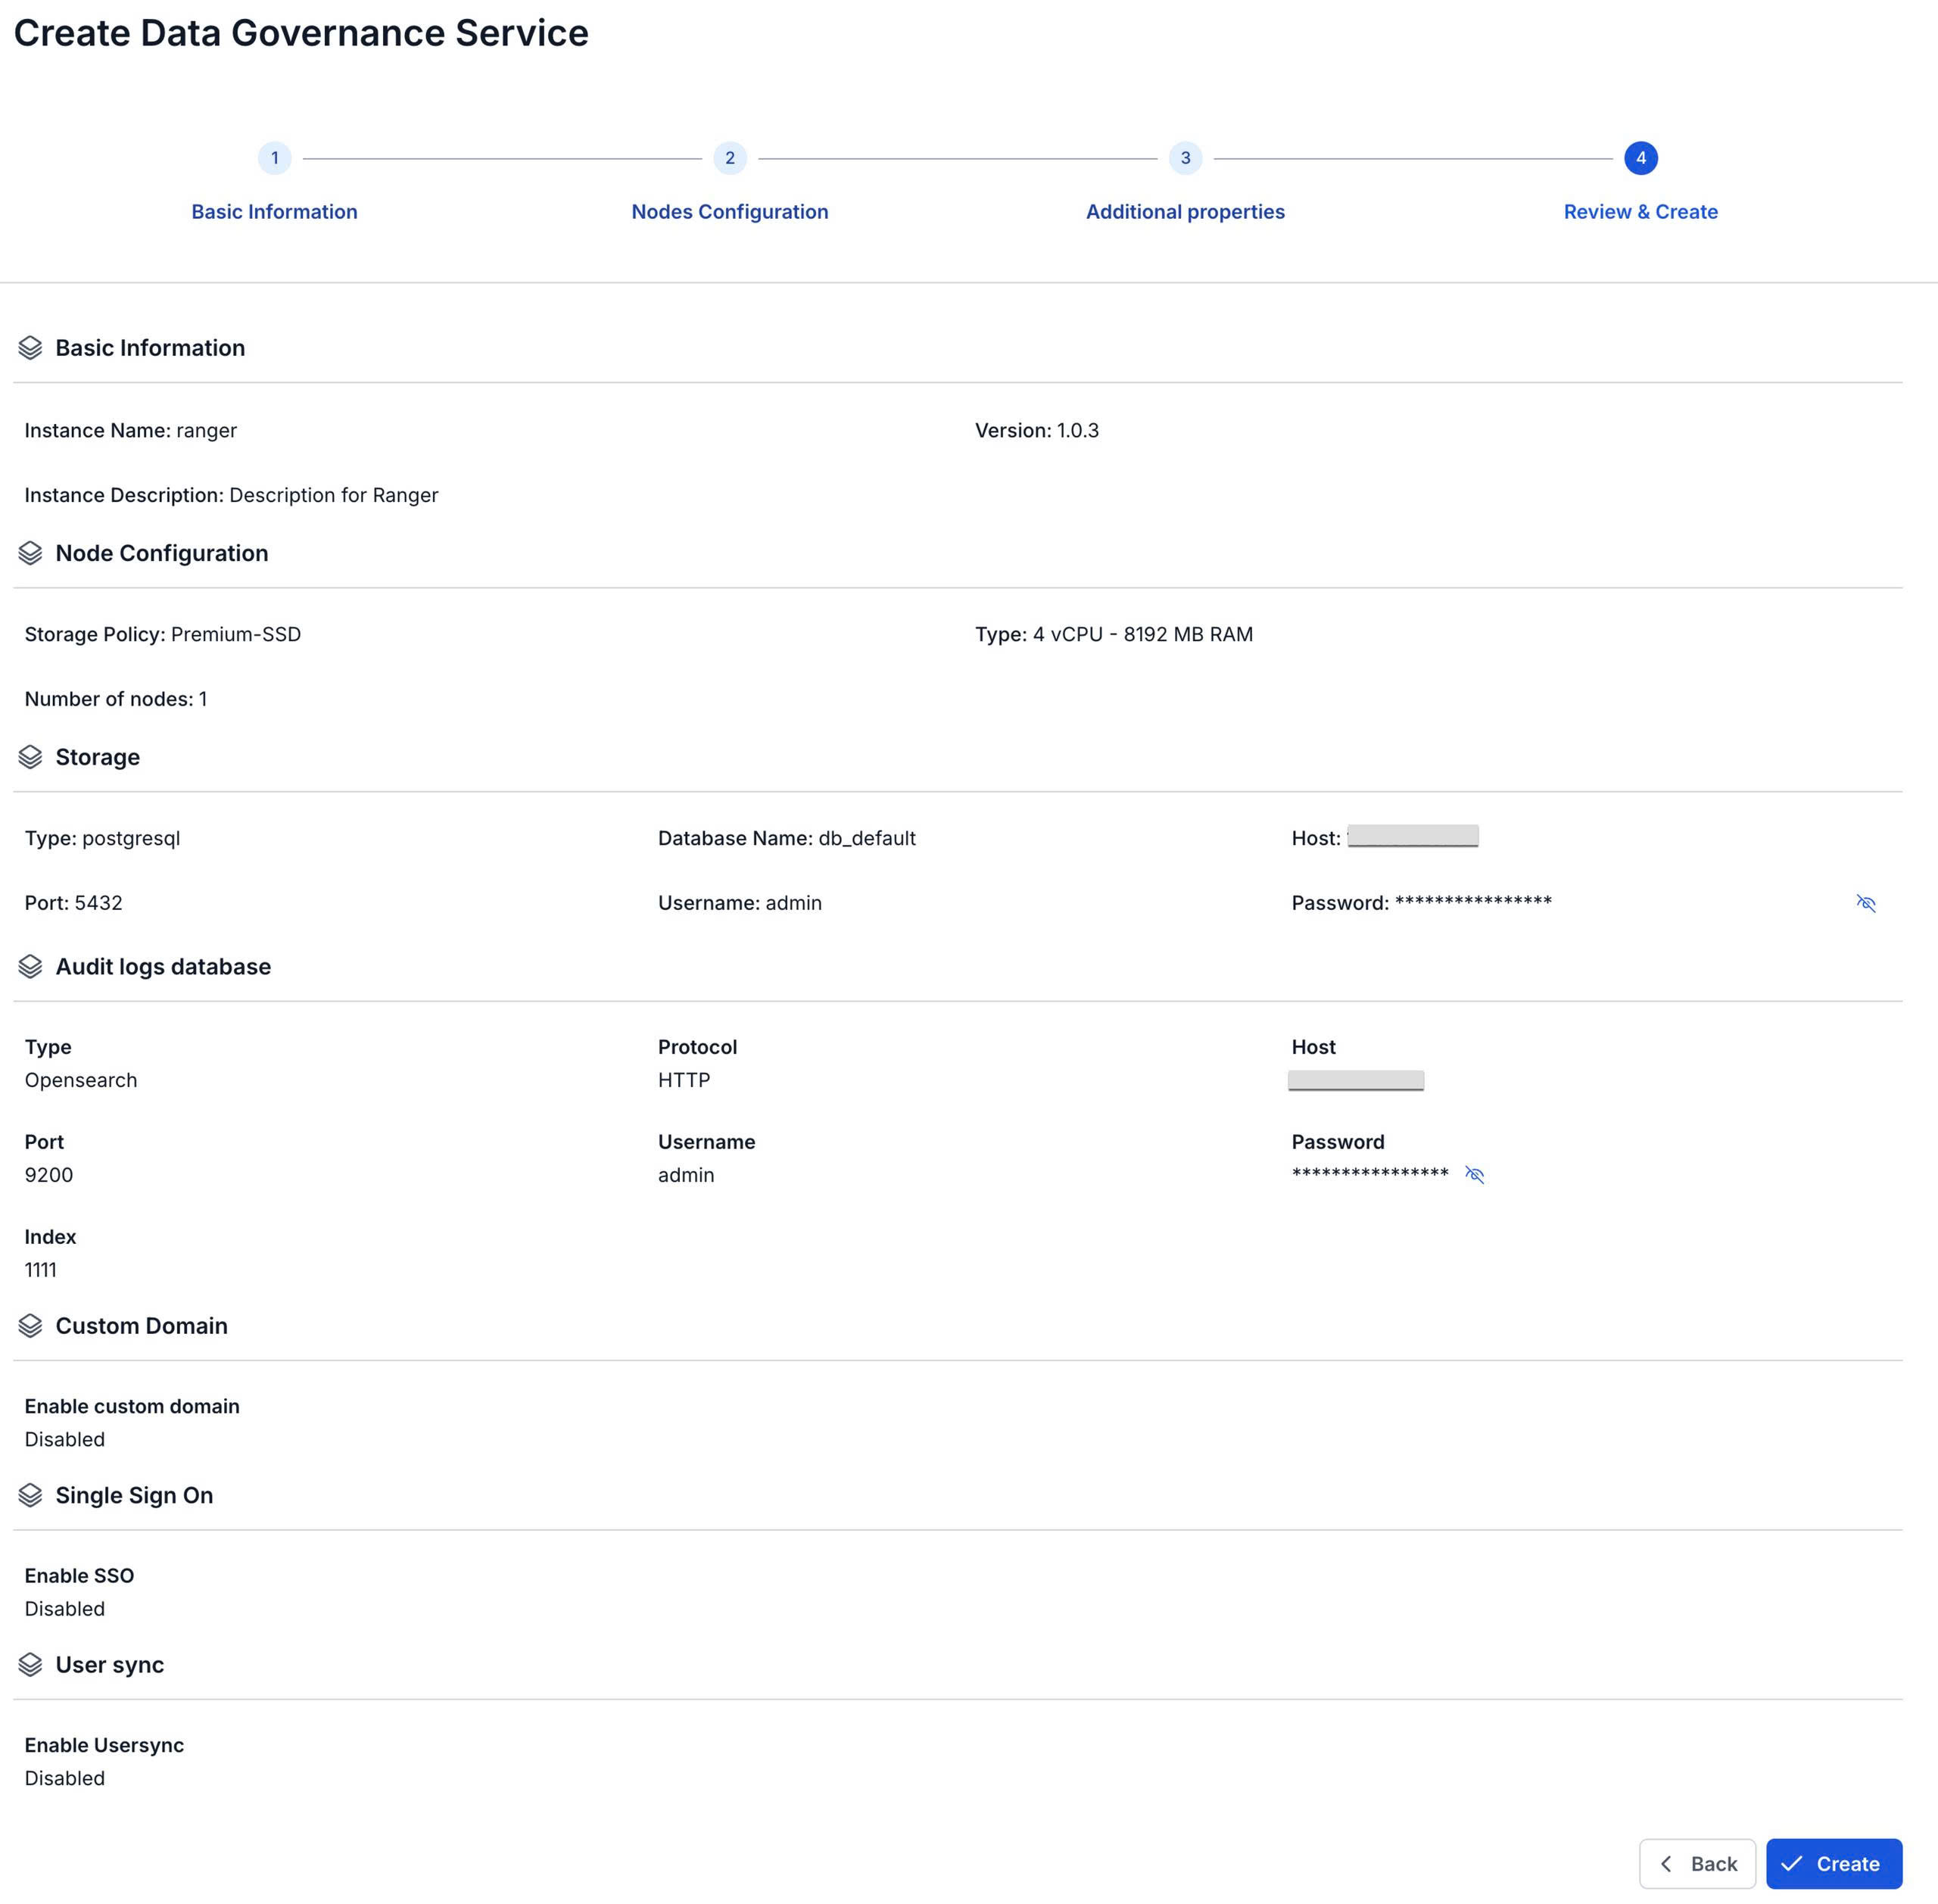Click the Basic Information section layers icon
The height and width of the screenshot is (1904, 1938).
(x=30, y=348)
